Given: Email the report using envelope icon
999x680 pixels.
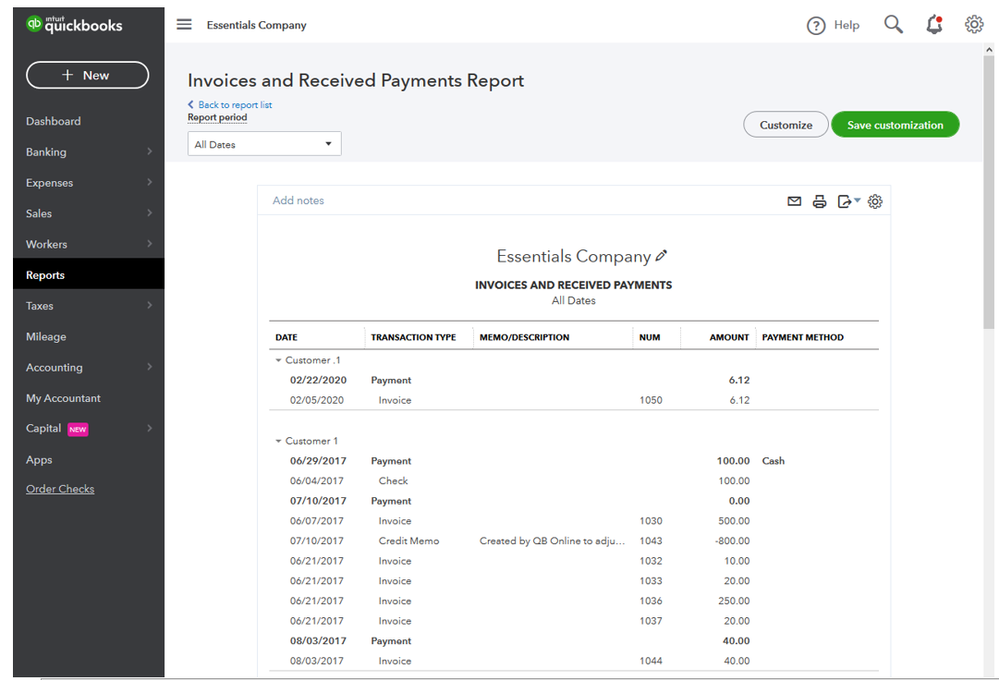Looking at the screenshot, I should click(x=794, y=201).
